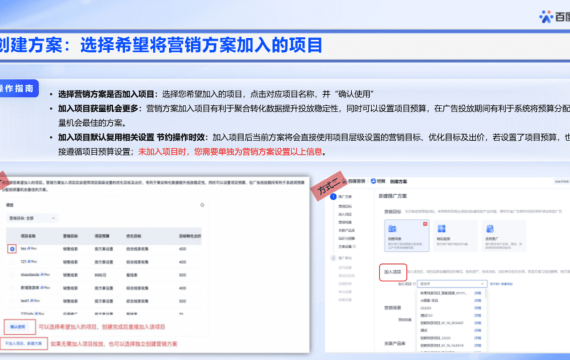Click the 百度营销 logo in right panel
This screenshot has height=360, width=570.
[x=354, y=181]
